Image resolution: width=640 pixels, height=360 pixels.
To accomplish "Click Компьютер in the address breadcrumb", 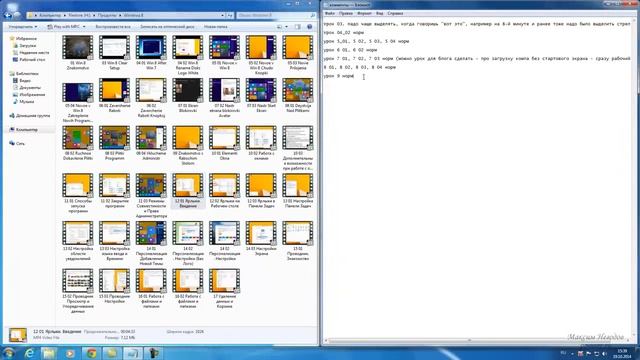I will pos(50,15).
